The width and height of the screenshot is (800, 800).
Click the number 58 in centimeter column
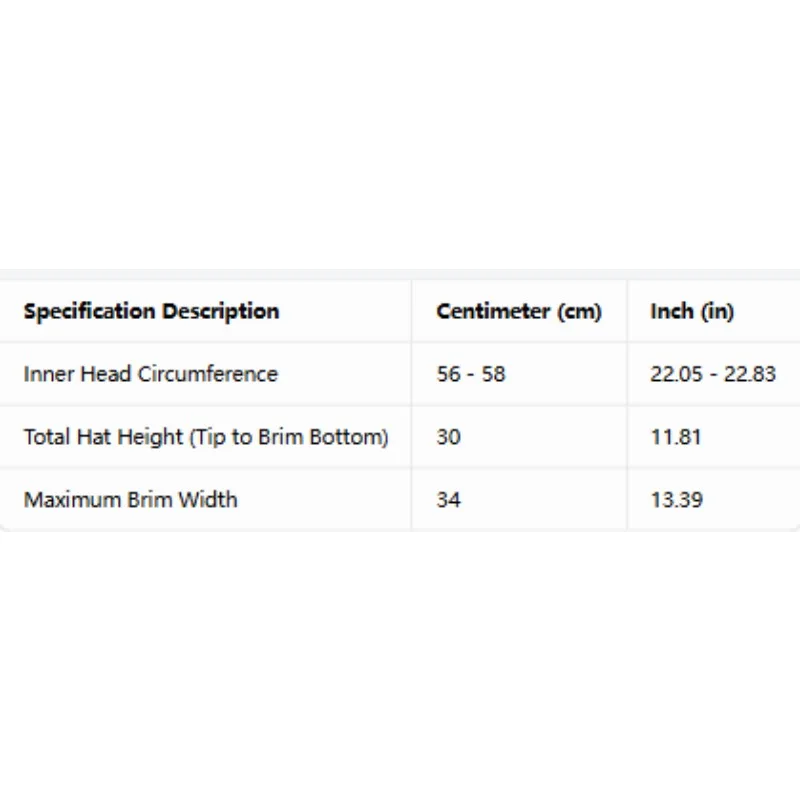click(x=493, y=374)
